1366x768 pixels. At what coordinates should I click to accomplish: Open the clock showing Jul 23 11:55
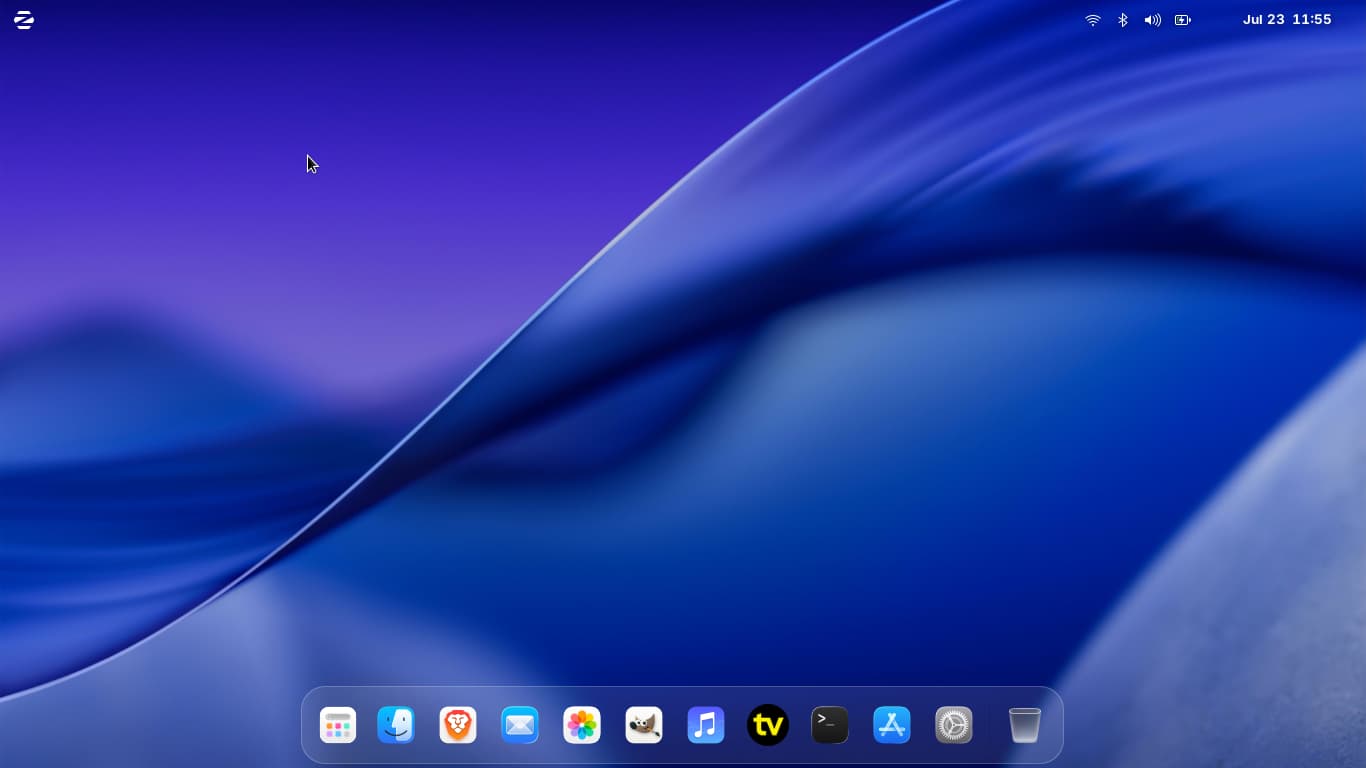[x=1287, y=20]
